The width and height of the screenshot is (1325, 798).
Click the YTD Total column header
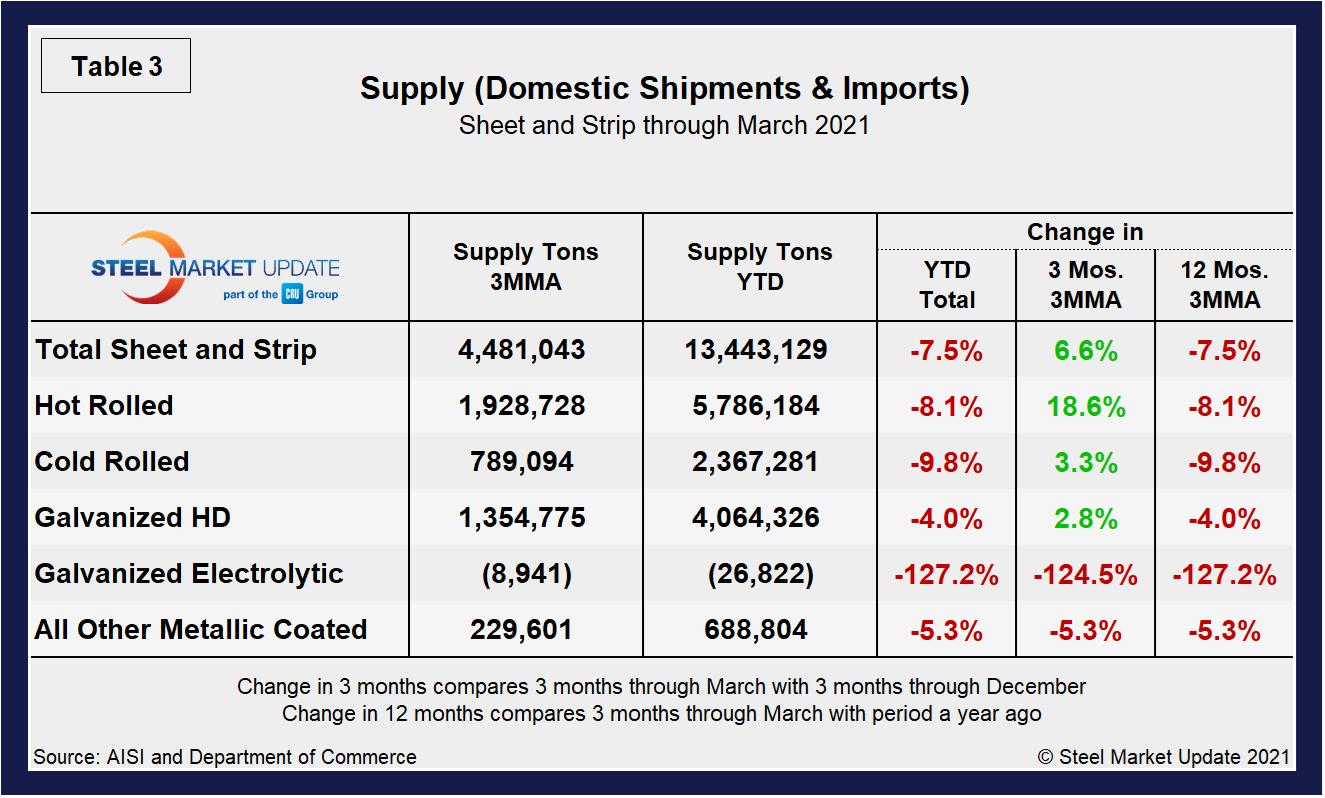click(947, 285)
